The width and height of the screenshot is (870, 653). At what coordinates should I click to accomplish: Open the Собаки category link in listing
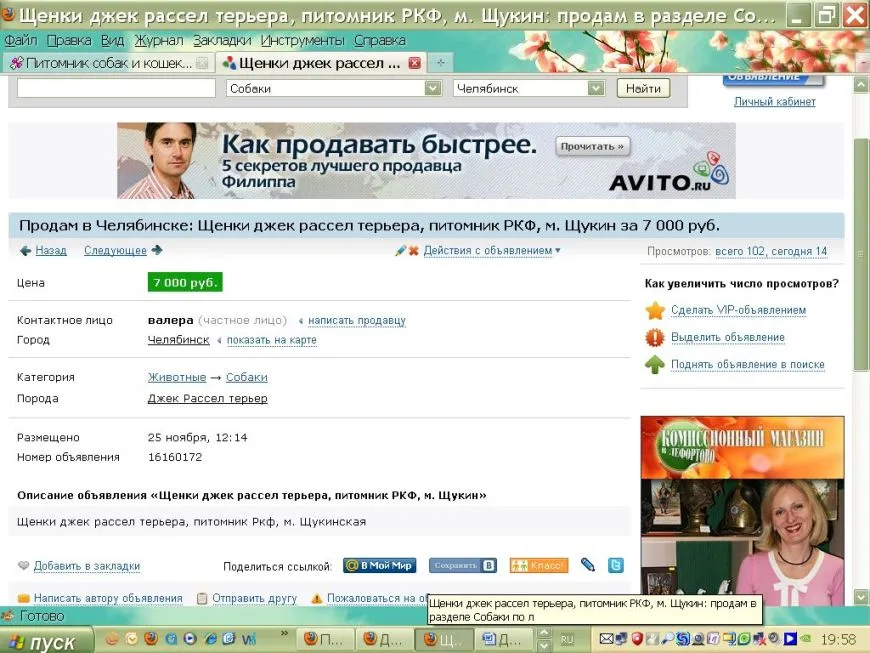[x=247, y=377]
